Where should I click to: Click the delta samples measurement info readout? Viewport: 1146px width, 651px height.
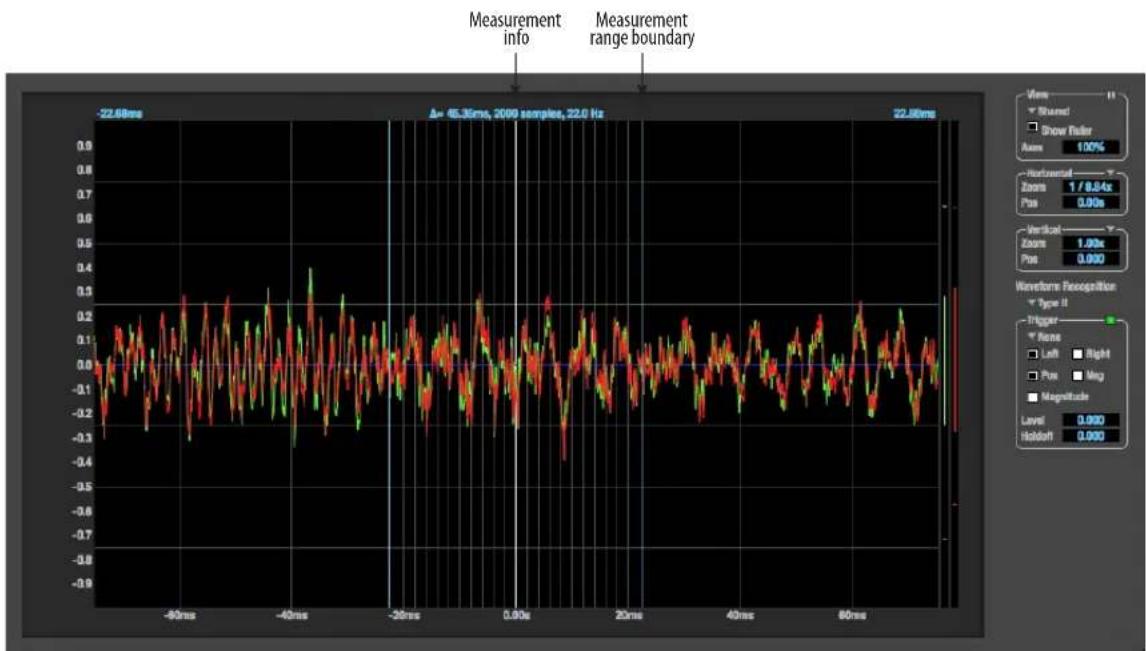pos(516,114)
